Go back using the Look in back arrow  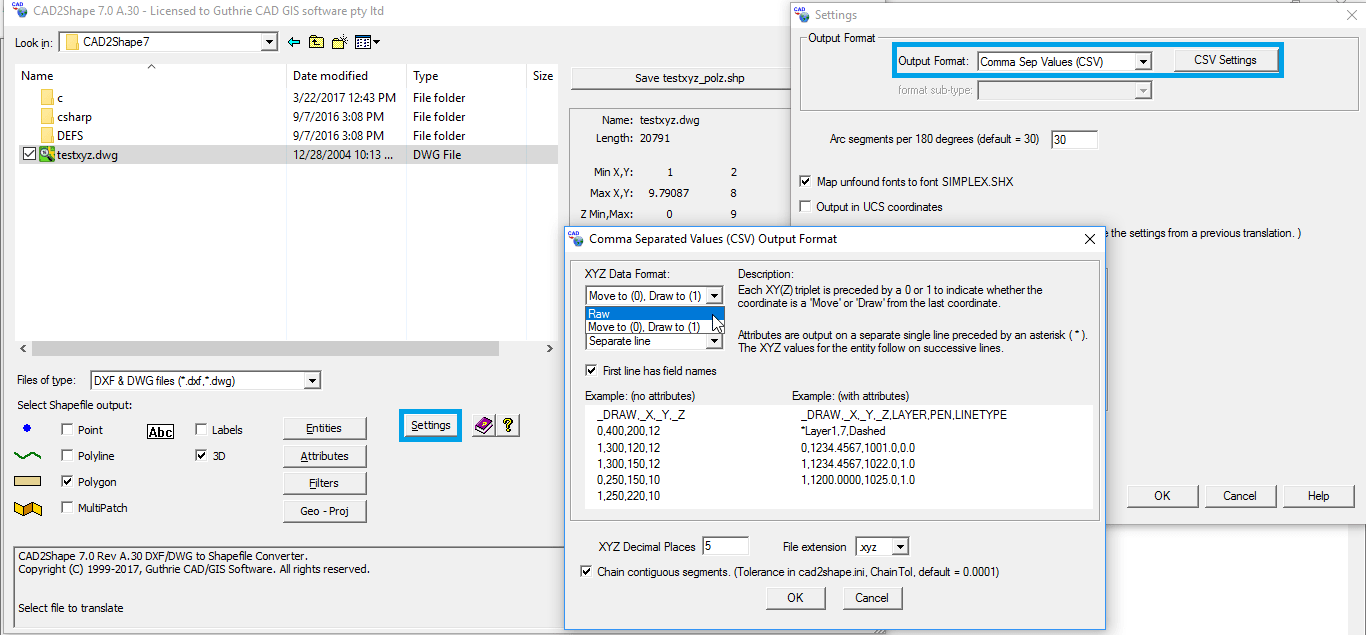click(293, 42)
